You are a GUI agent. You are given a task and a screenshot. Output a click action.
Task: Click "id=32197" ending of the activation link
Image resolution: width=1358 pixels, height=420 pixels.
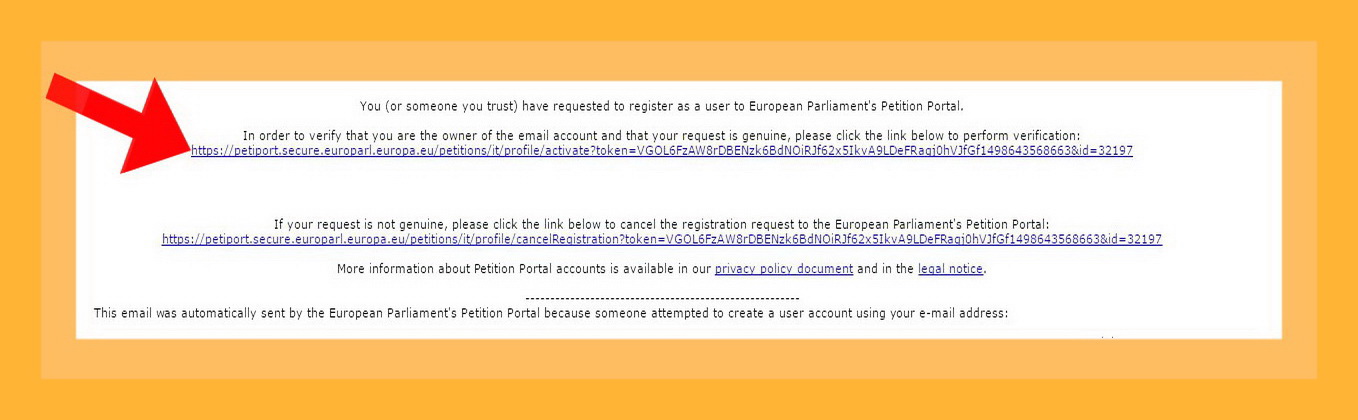click(1105, 151)
